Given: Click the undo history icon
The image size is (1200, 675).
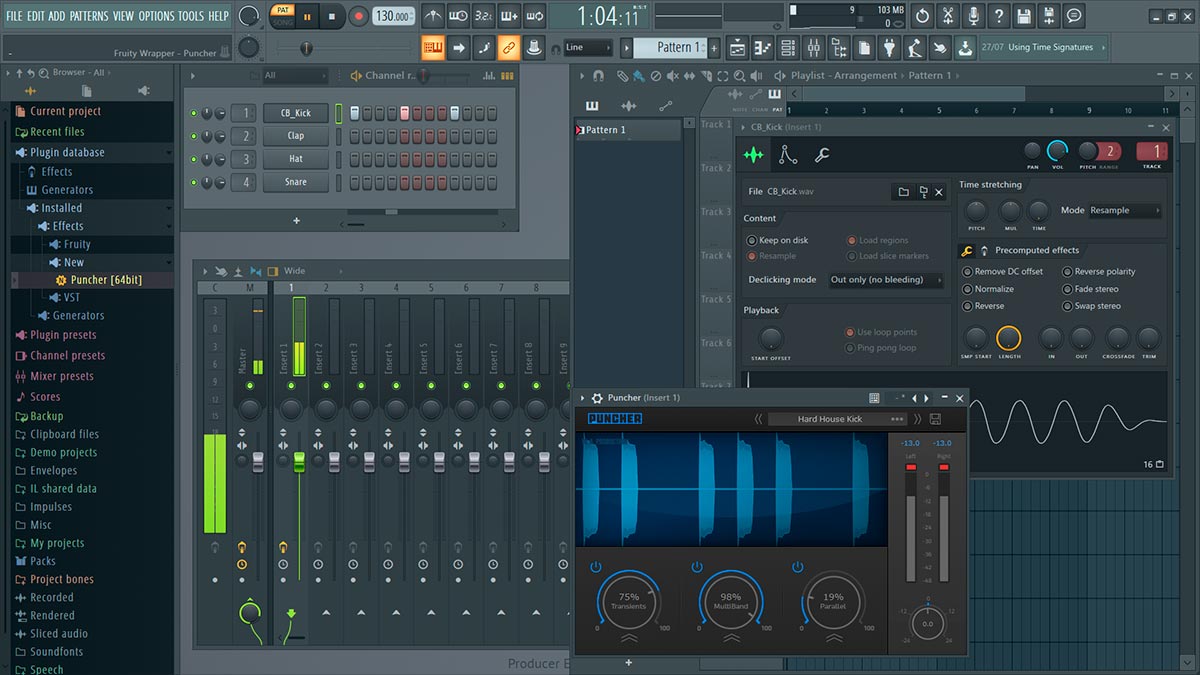Looking at the screenshot, I should pos(922,16).
